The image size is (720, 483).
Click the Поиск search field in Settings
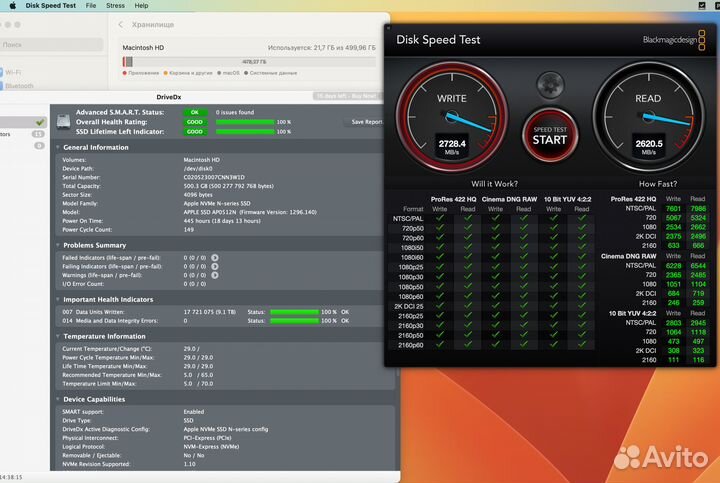[51, 45]
